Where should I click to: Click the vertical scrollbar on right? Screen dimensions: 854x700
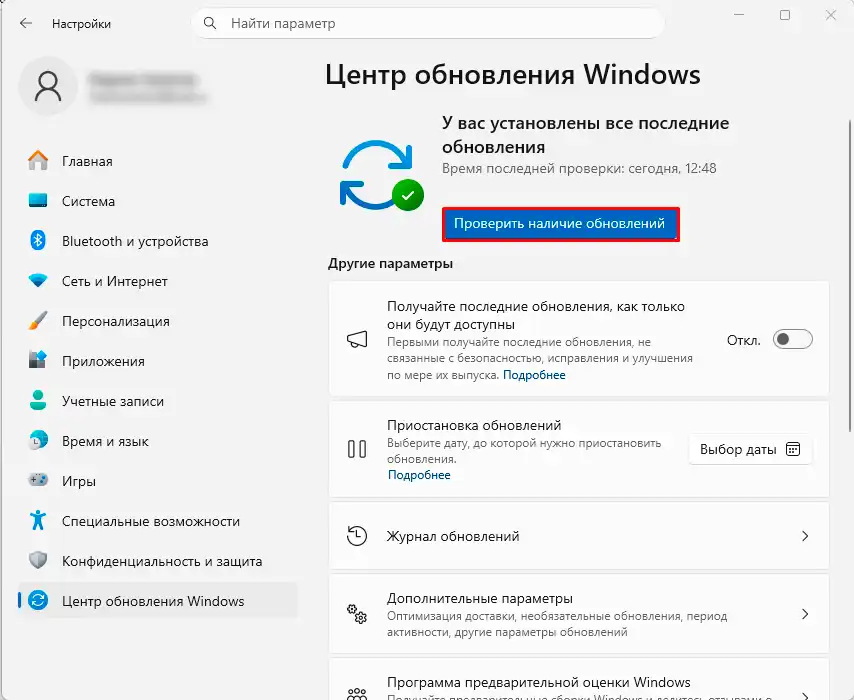click(850, 276)
